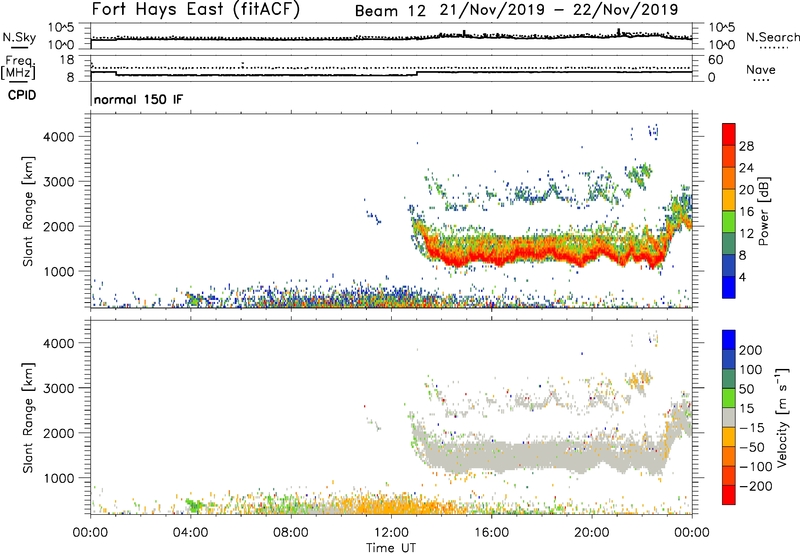
Task: Click the '04:00' time axis tick label
Action: [x=191, y=533]
